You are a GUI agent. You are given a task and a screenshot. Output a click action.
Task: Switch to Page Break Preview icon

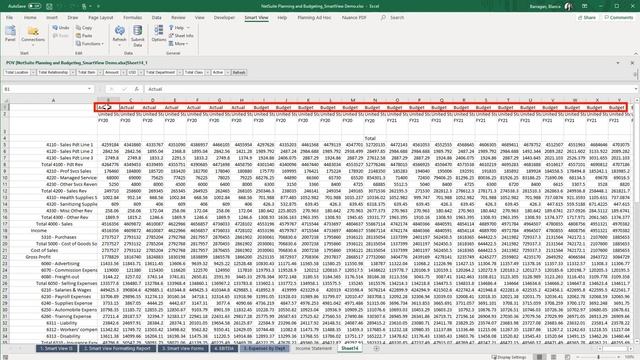(567, 357)
